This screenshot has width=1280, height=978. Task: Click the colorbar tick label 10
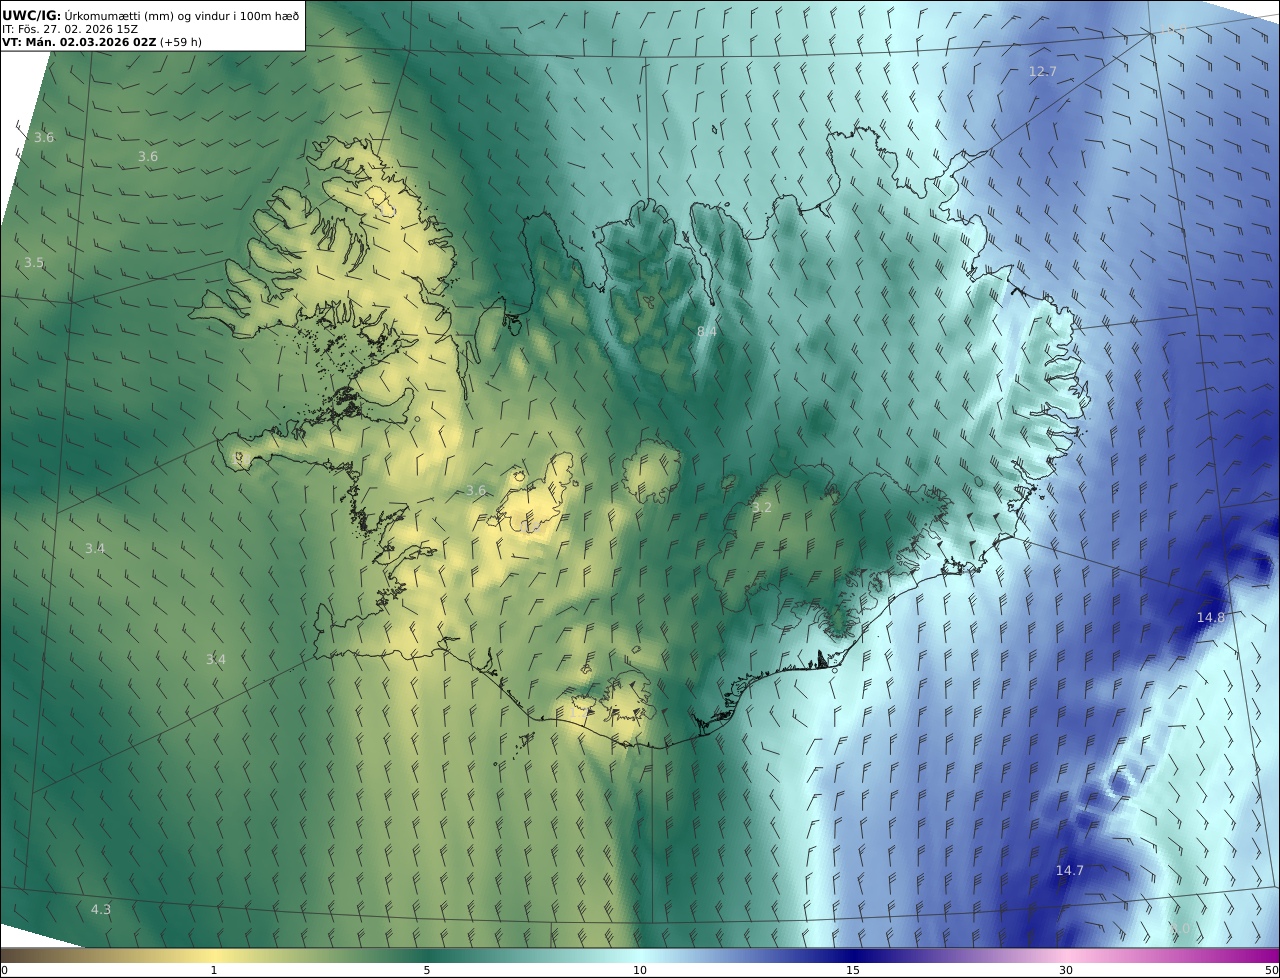(x=640, y=970)
